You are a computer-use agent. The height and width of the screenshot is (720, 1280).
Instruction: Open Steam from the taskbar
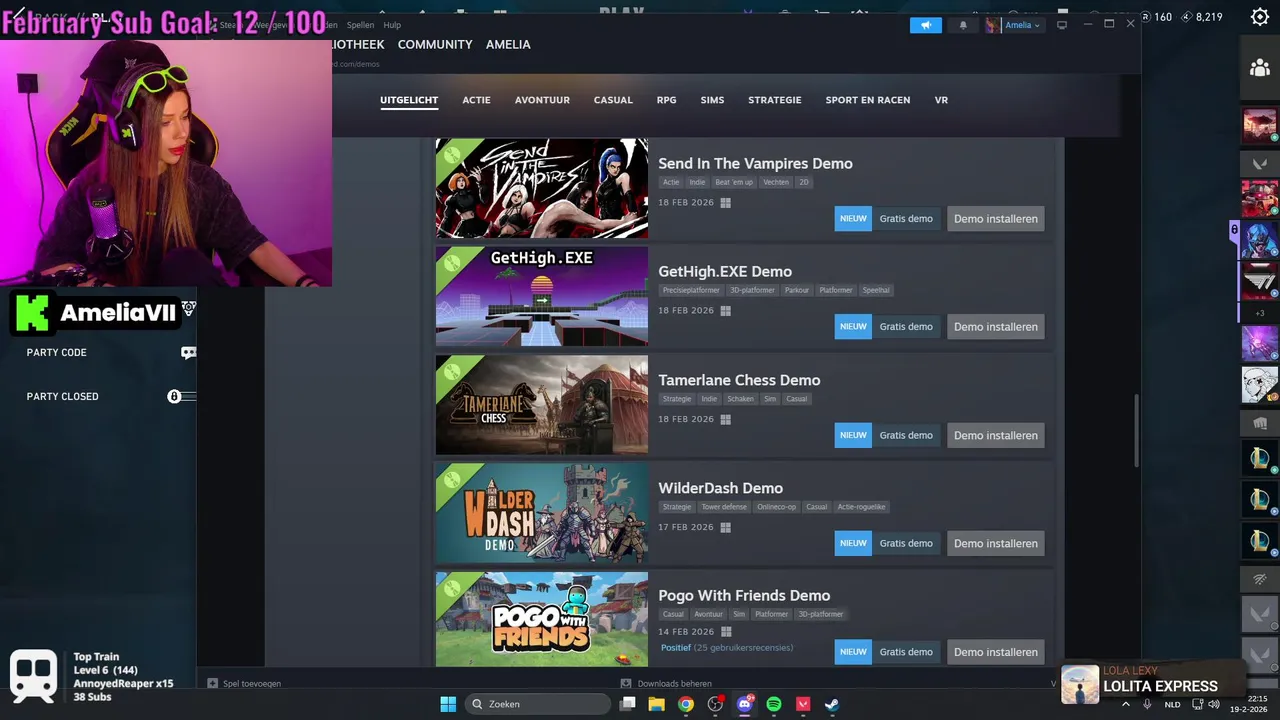coord(832,704)
